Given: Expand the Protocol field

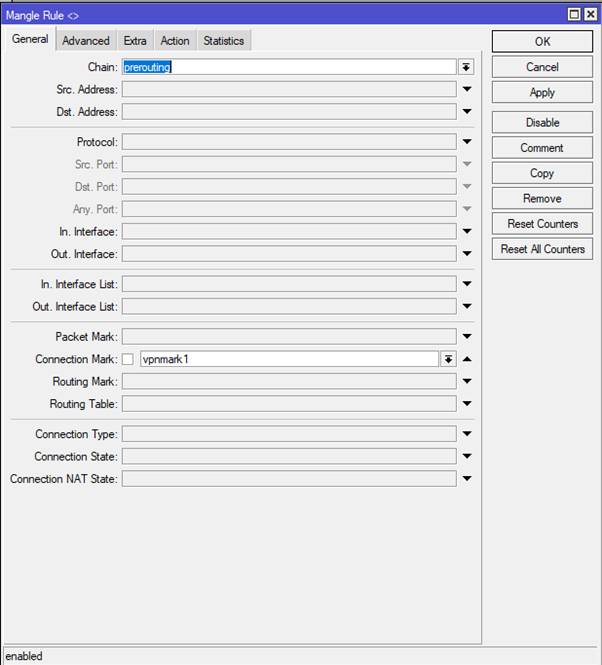Looking at the screenshot, I should (x=467, y=142).
